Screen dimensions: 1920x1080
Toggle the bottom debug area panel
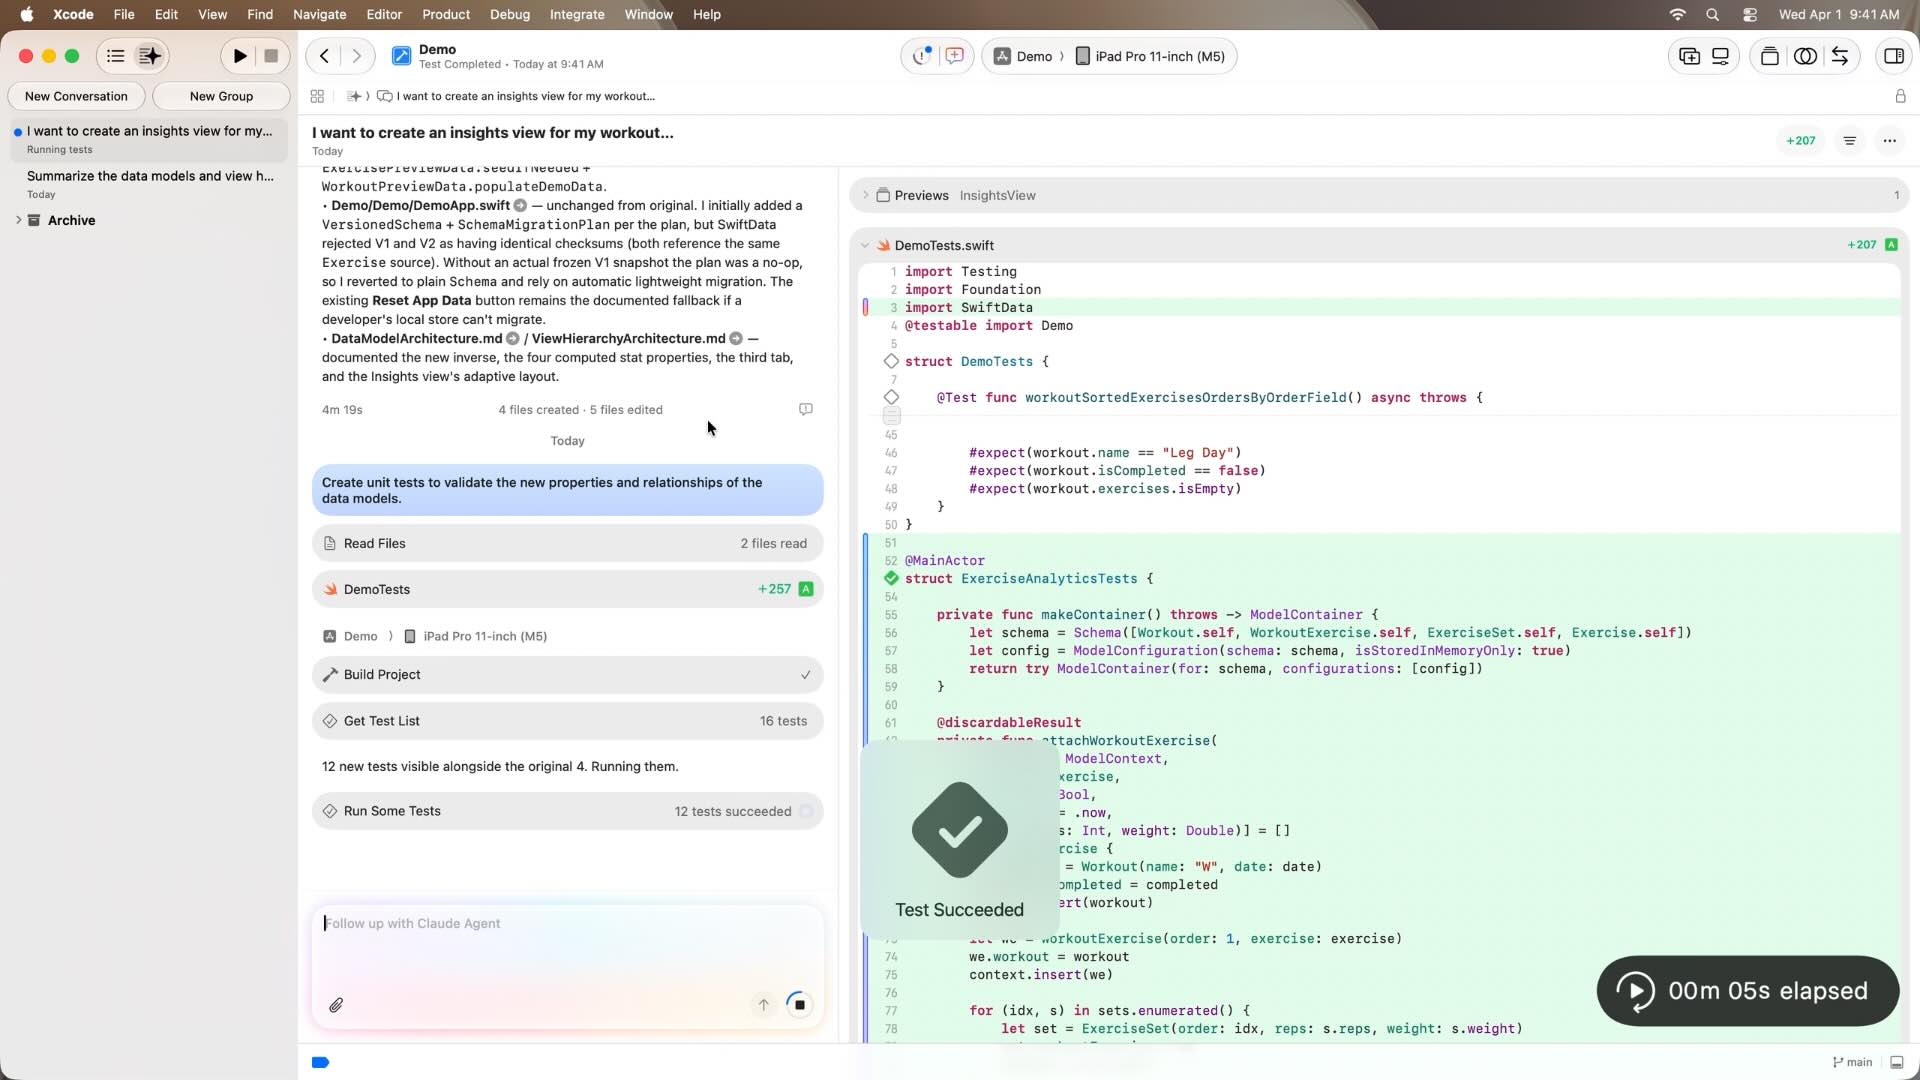[x=1896, y=1062]
